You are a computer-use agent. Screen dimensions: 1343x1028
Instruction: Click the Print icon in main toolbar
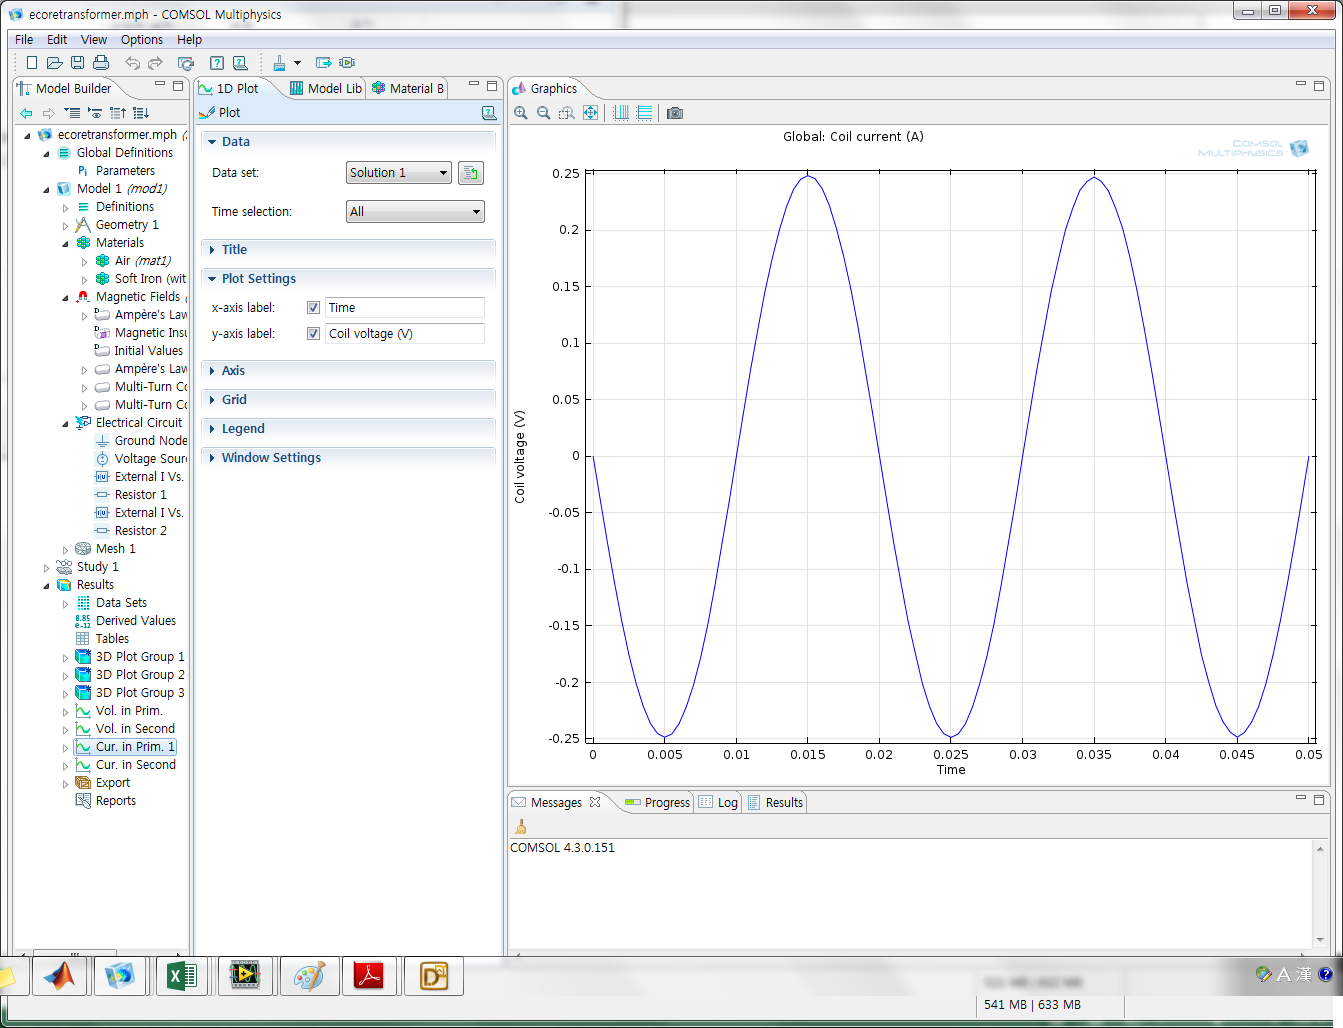[x=101, y=63]
